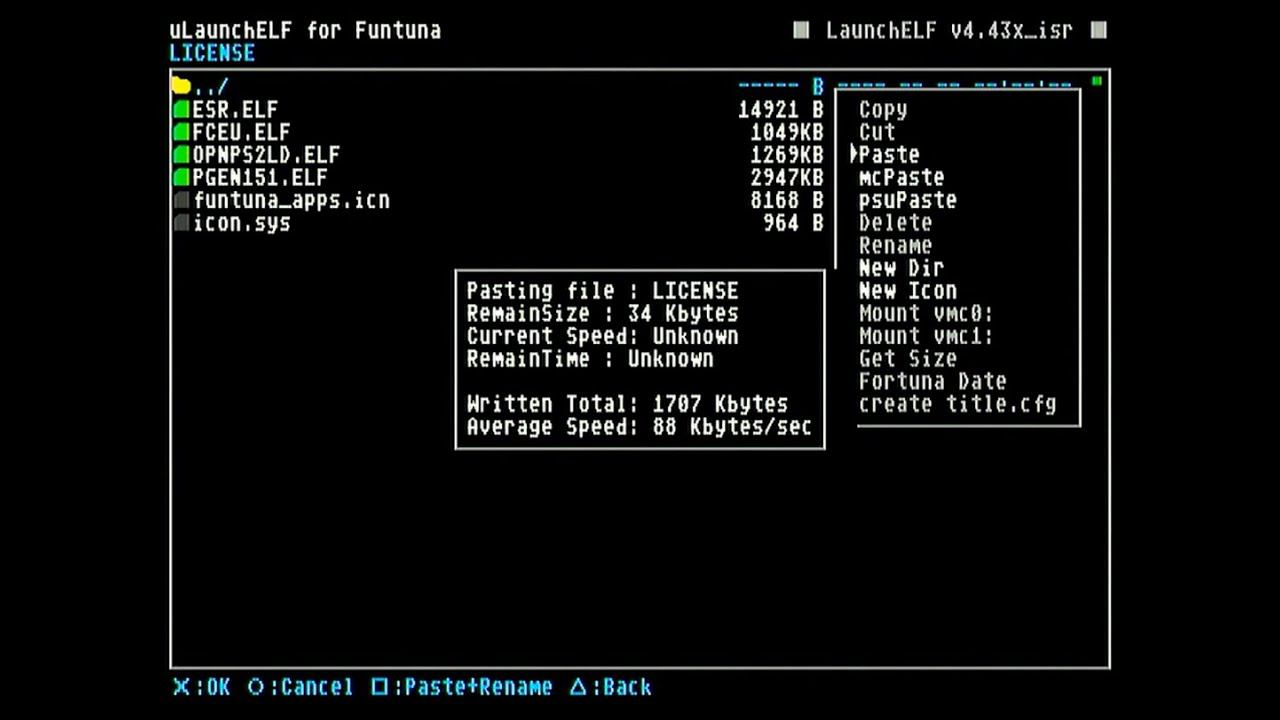Select Mount vmc1: in the menu

click(926, 337)
